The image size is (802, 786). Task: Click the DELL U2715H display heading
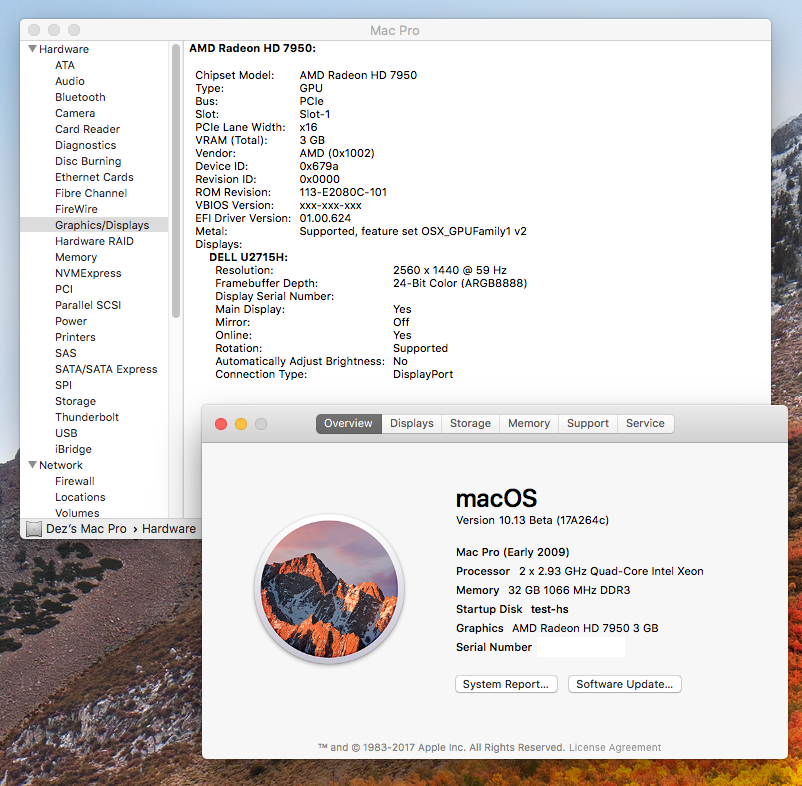(x=249, y=257)
